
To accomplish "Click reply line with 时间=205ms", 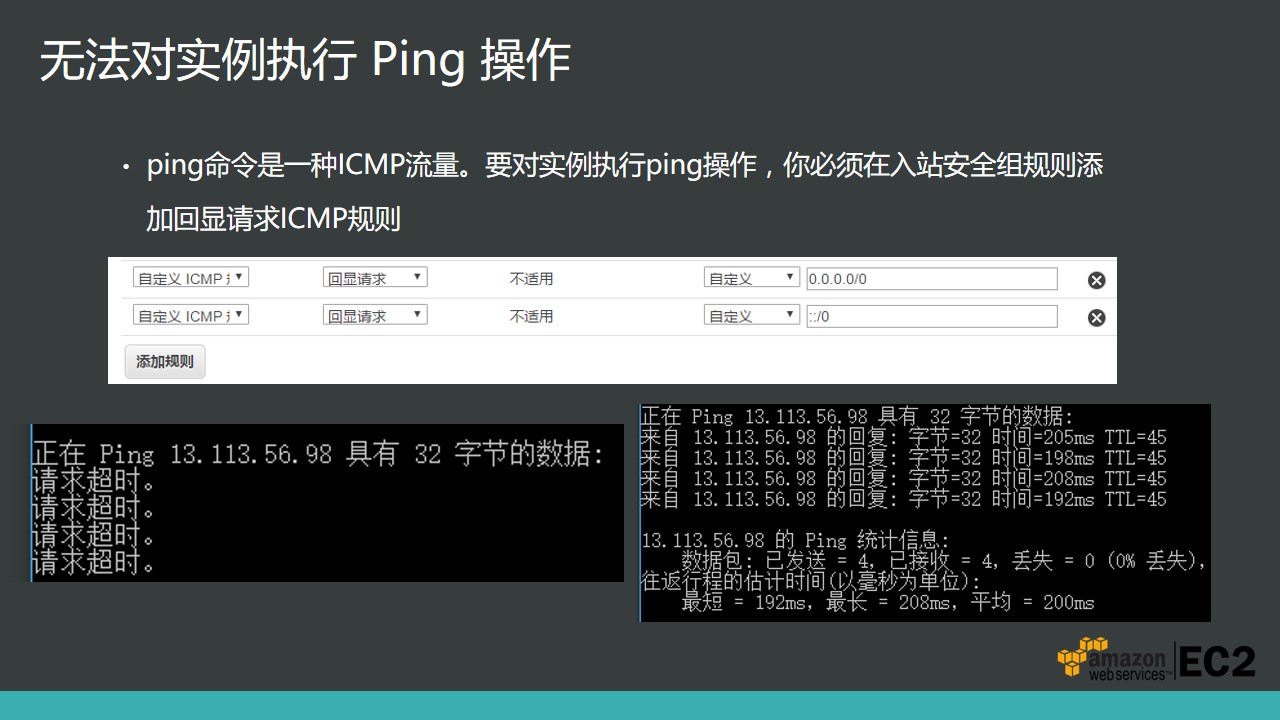I will coord(904,437).
